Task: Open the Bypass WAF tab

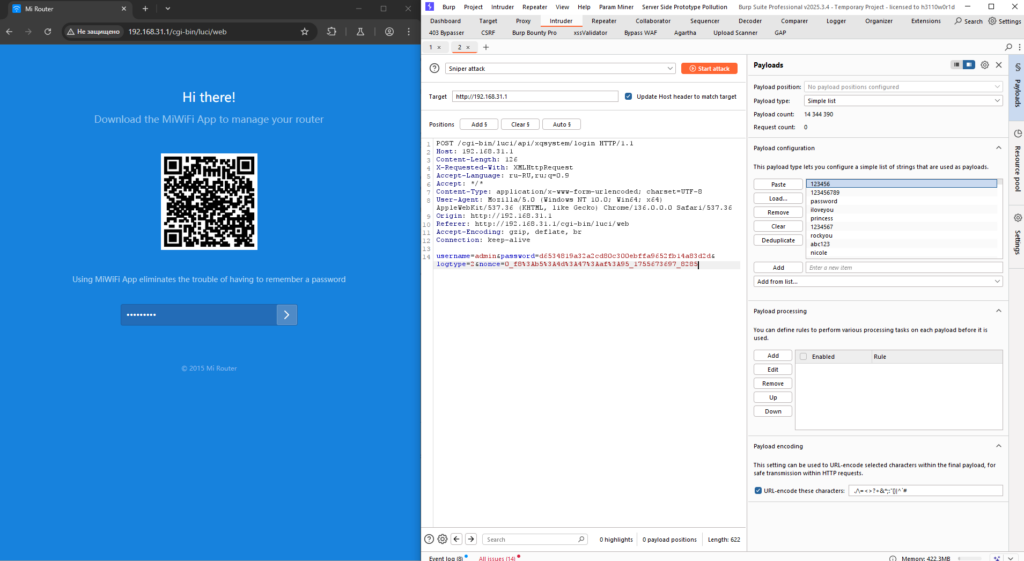Action: click(640, 33)
